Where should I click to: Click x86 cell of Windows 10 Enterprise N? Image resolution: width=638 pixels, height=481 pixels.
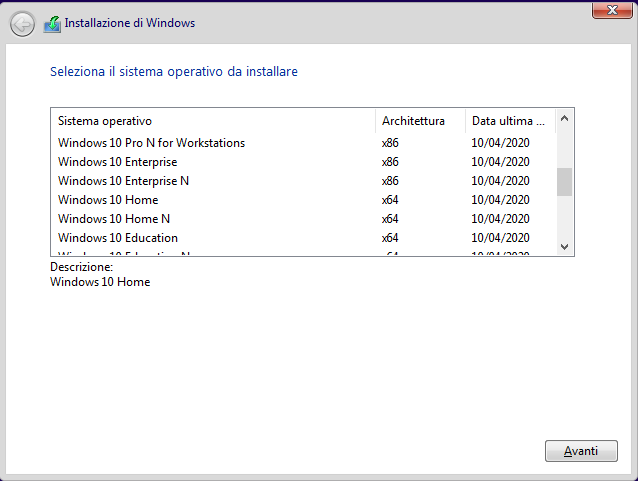(390, 181)
